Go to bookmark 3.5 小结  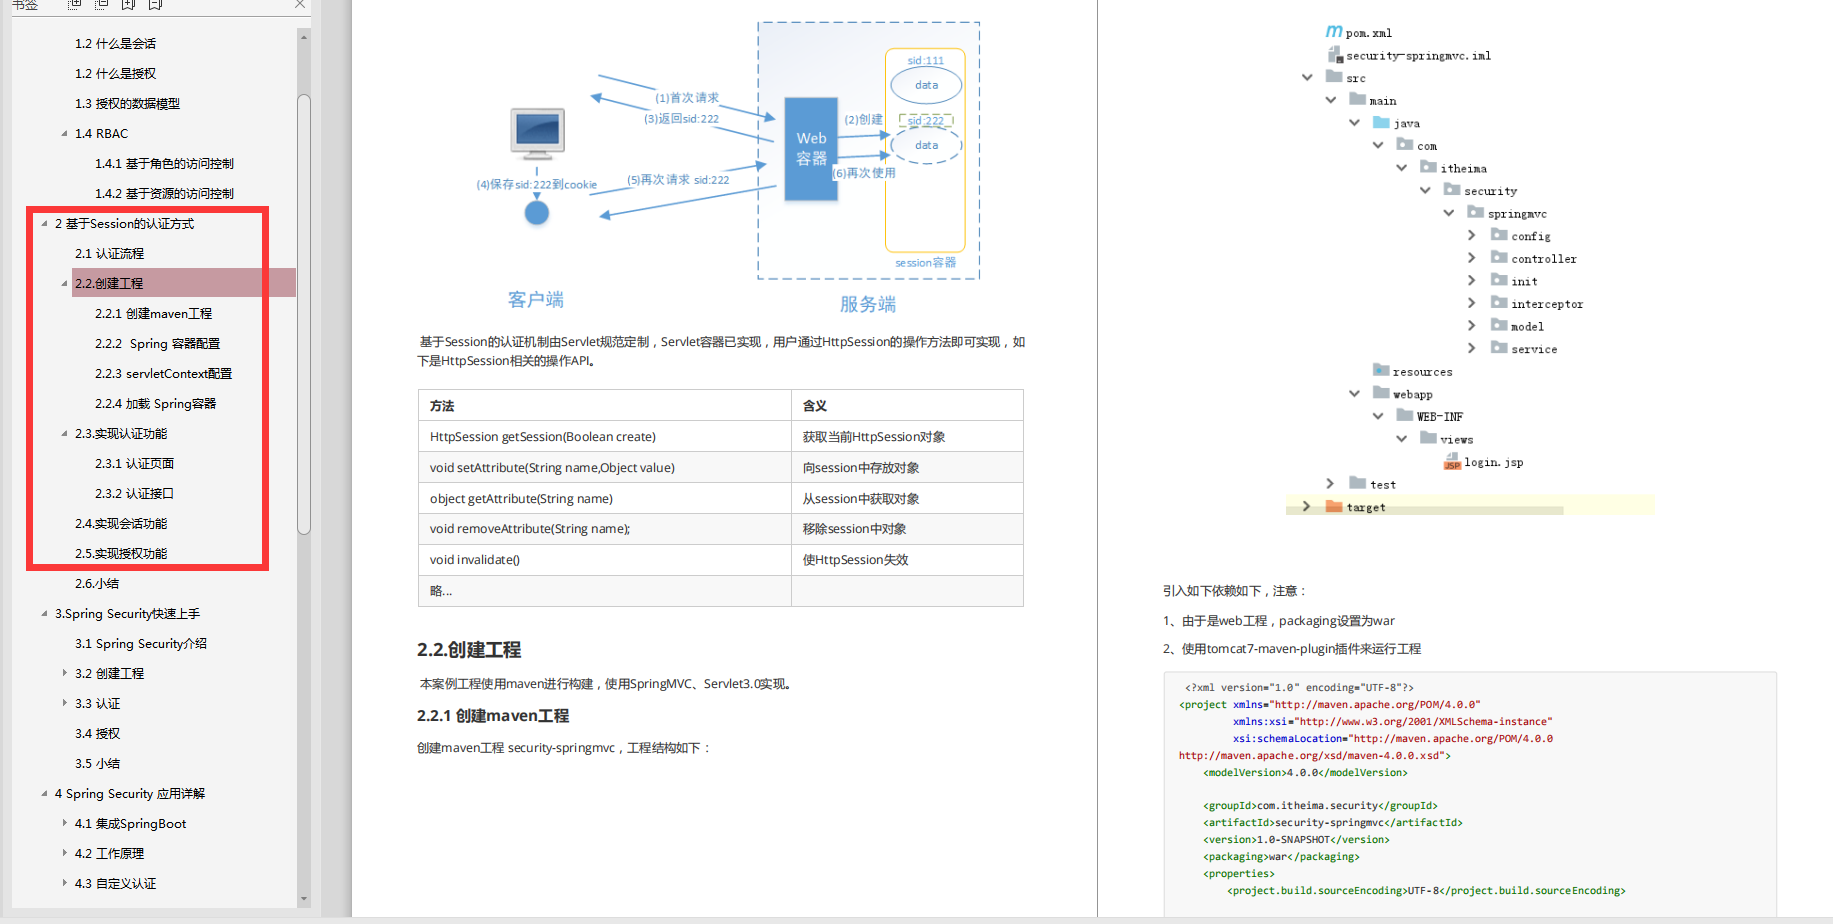coord(97,764)
